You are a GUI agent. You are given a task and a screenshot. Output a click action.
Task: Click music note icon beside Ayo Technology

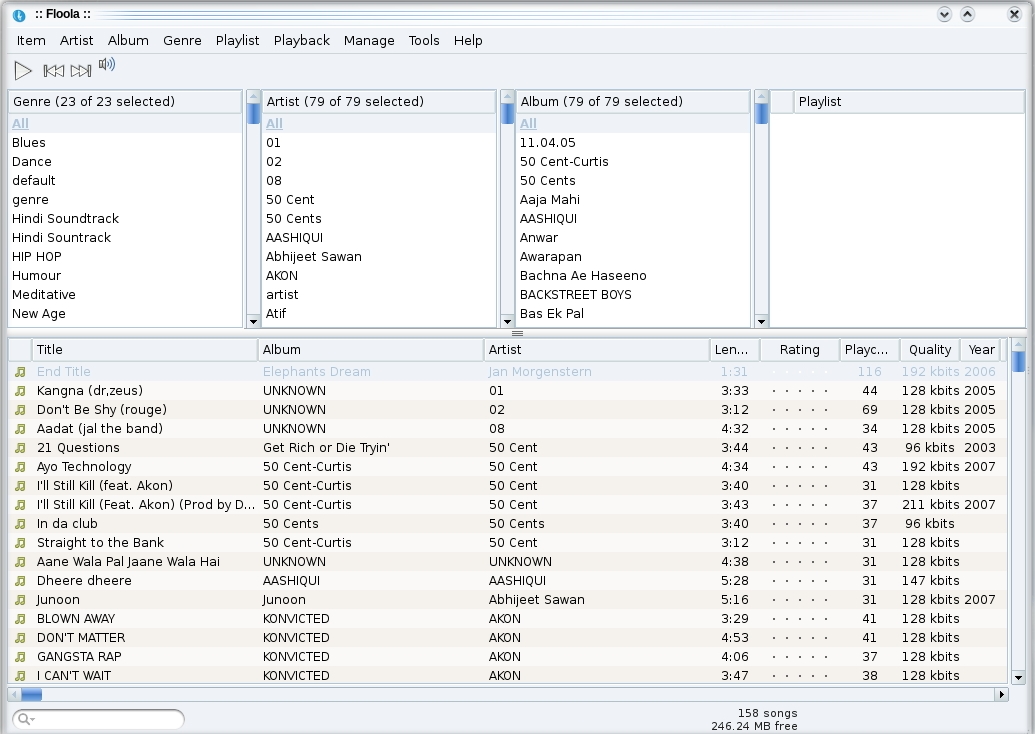pos(20,467)
